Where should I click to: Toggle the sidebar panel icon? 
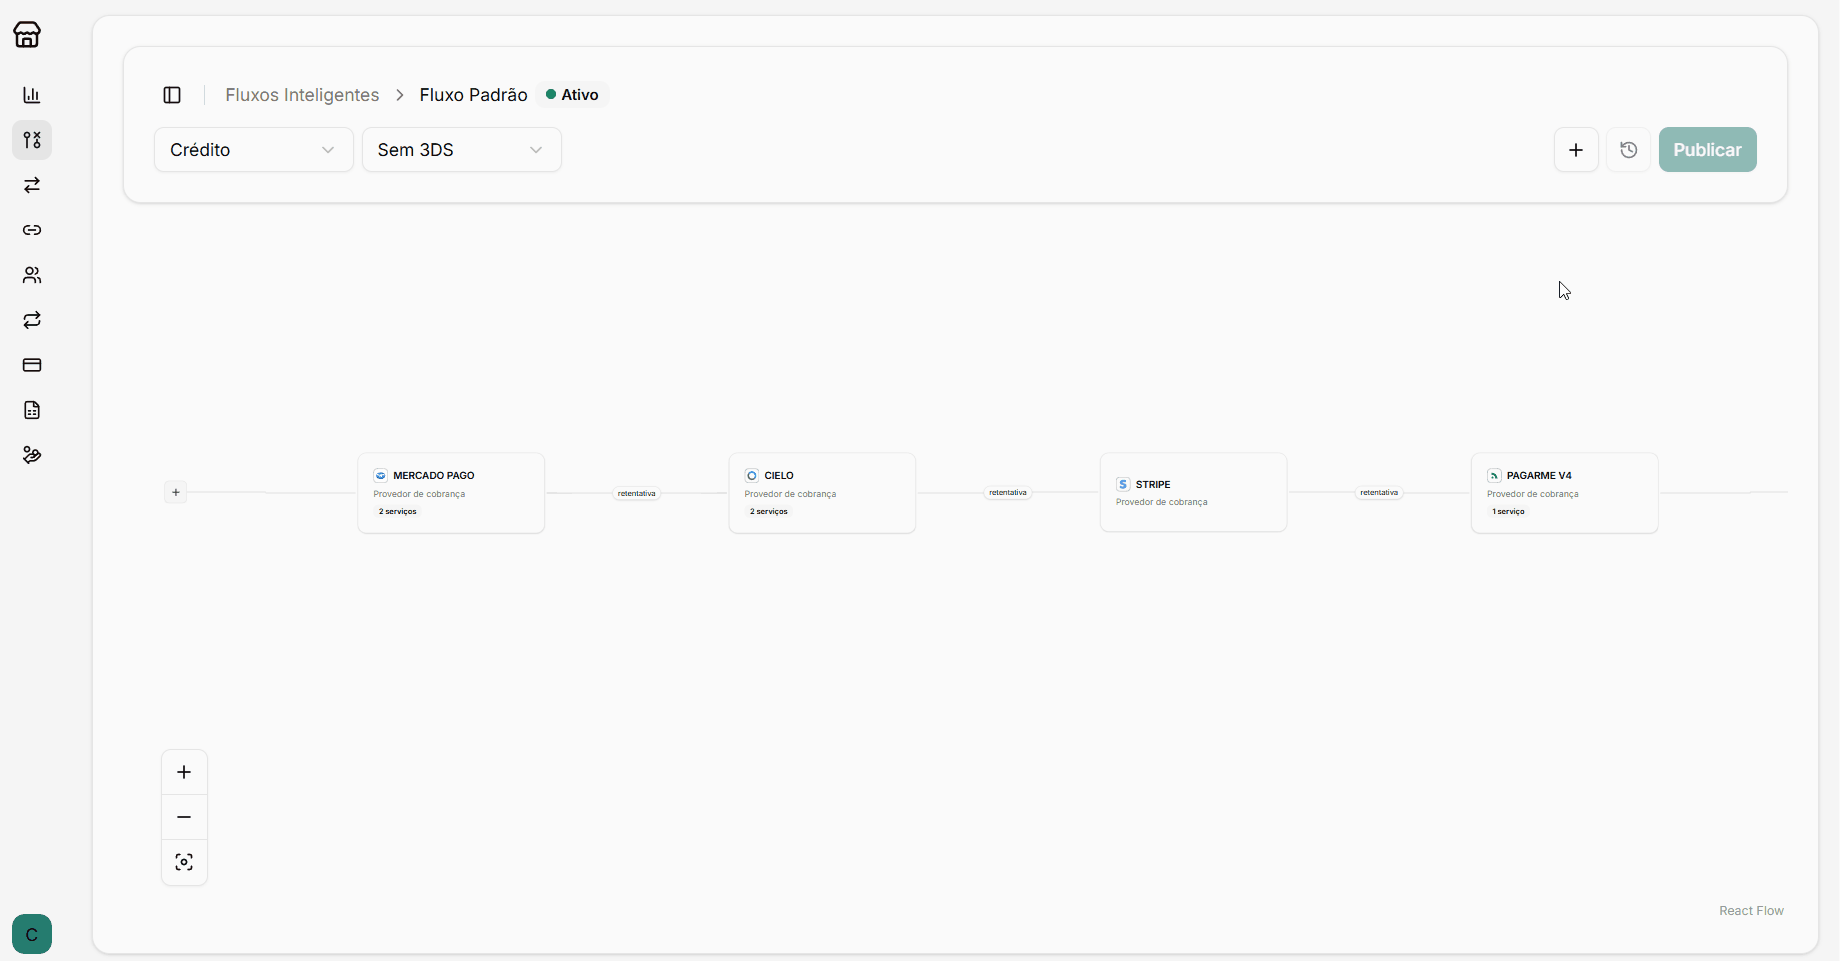[172, 95]
